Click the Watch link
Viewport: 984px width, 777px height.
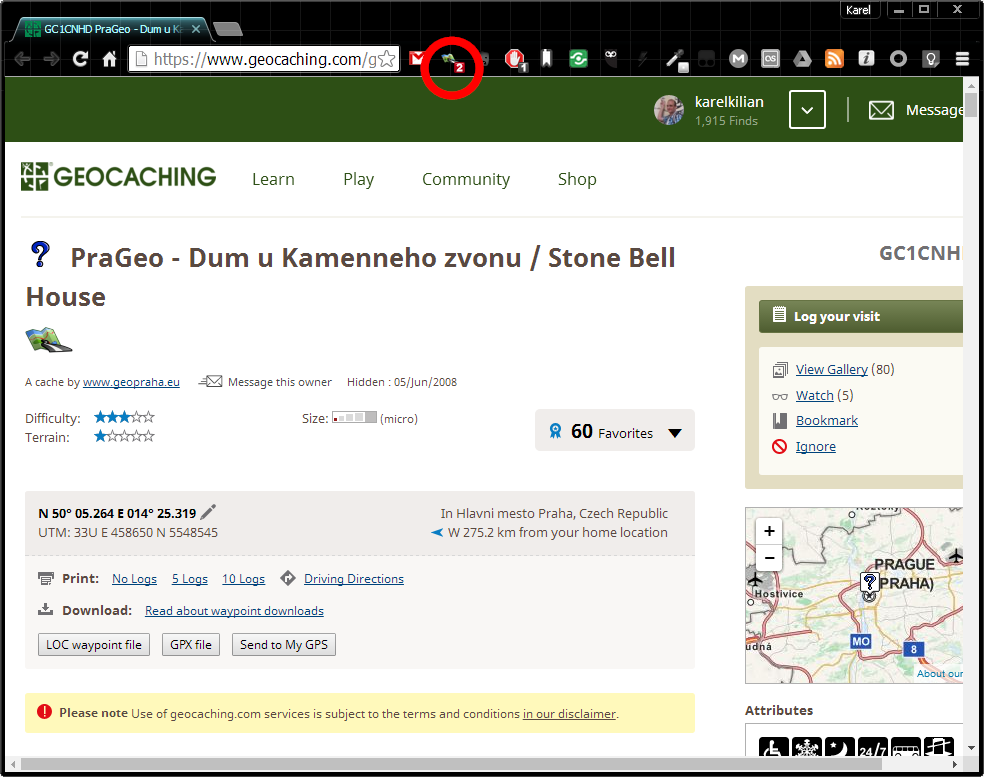815,395
